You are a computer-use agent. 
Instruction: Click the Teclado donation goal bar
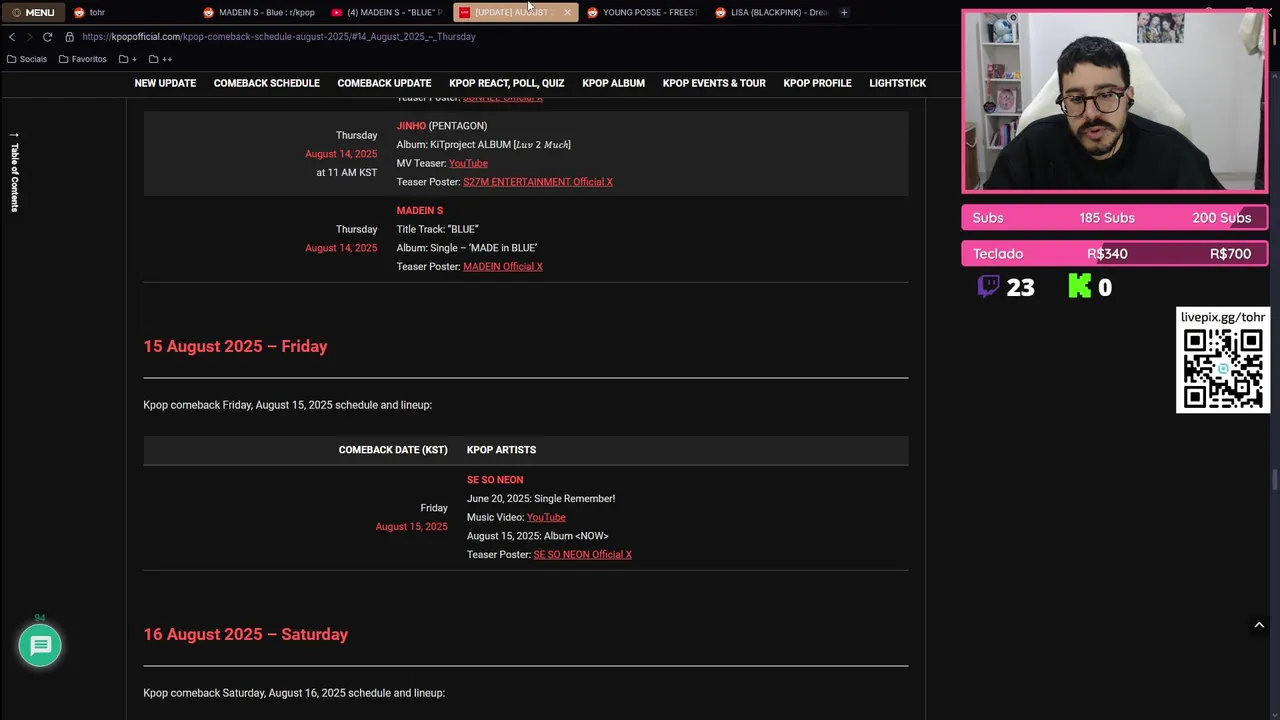tap(1115, 254)
